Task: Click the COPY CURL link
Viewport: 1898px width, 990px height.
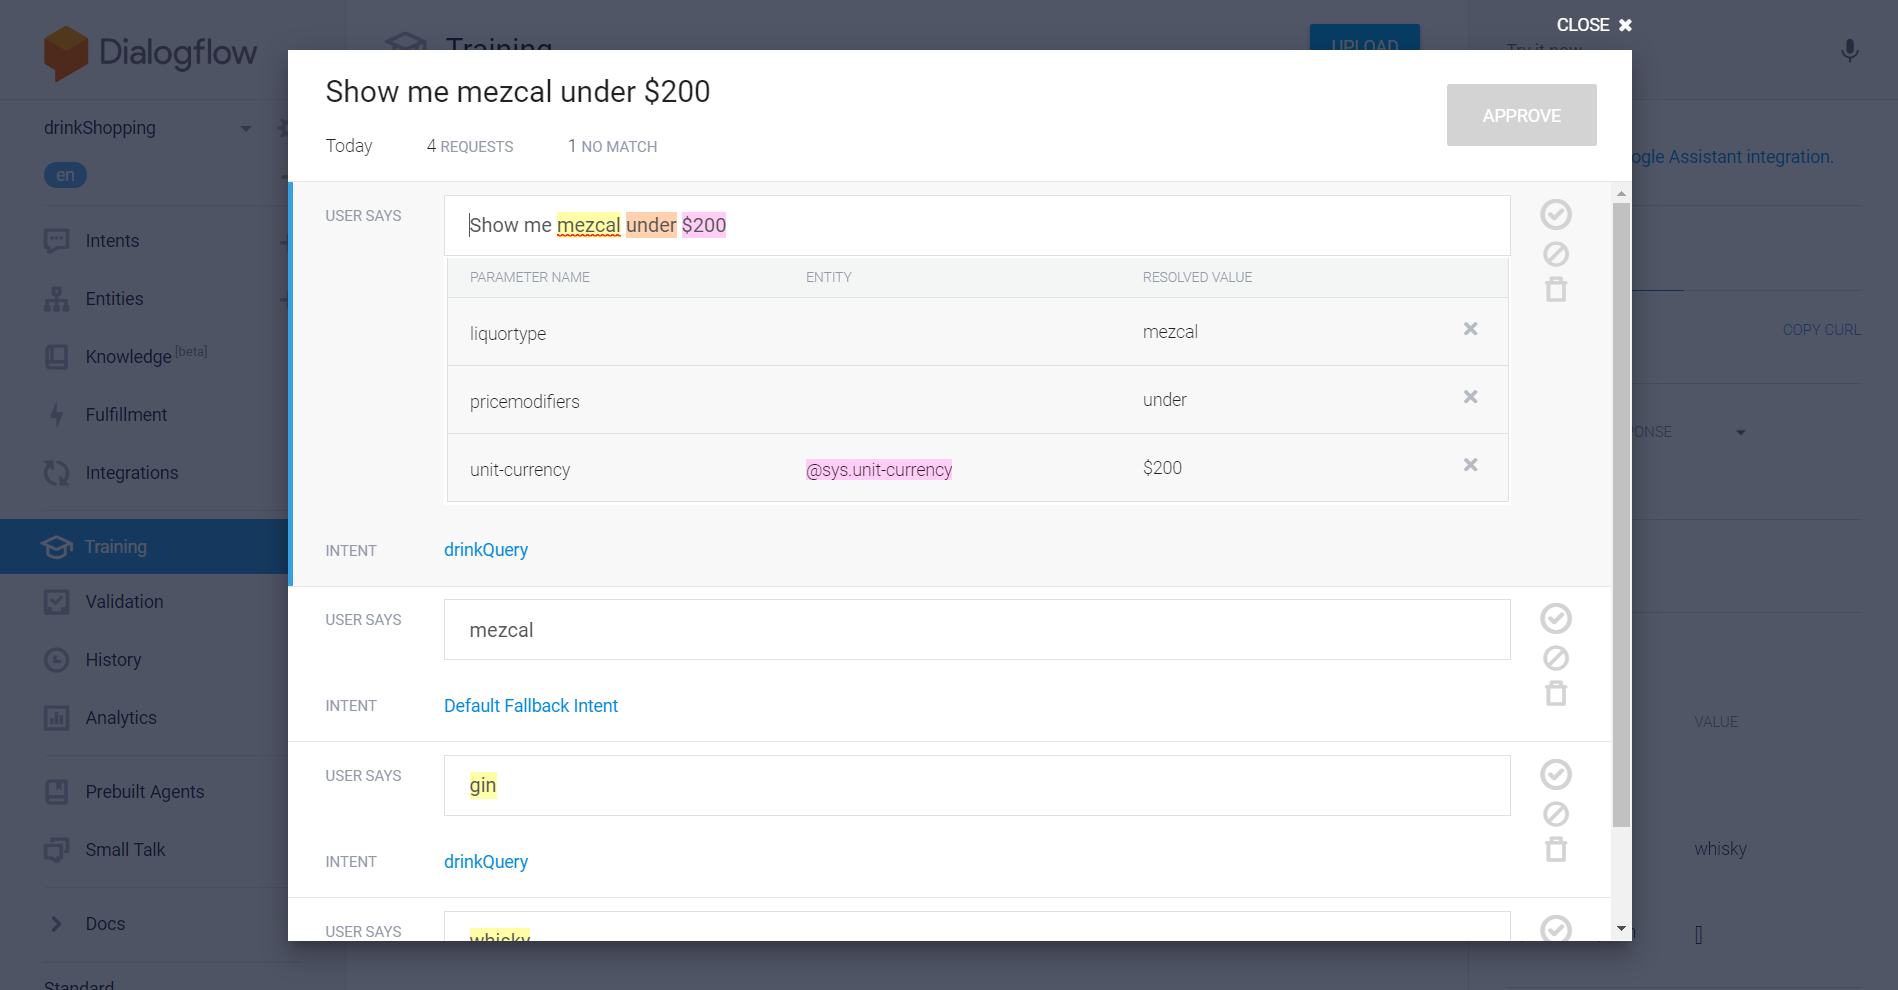Action: [x=1821, y=330]
